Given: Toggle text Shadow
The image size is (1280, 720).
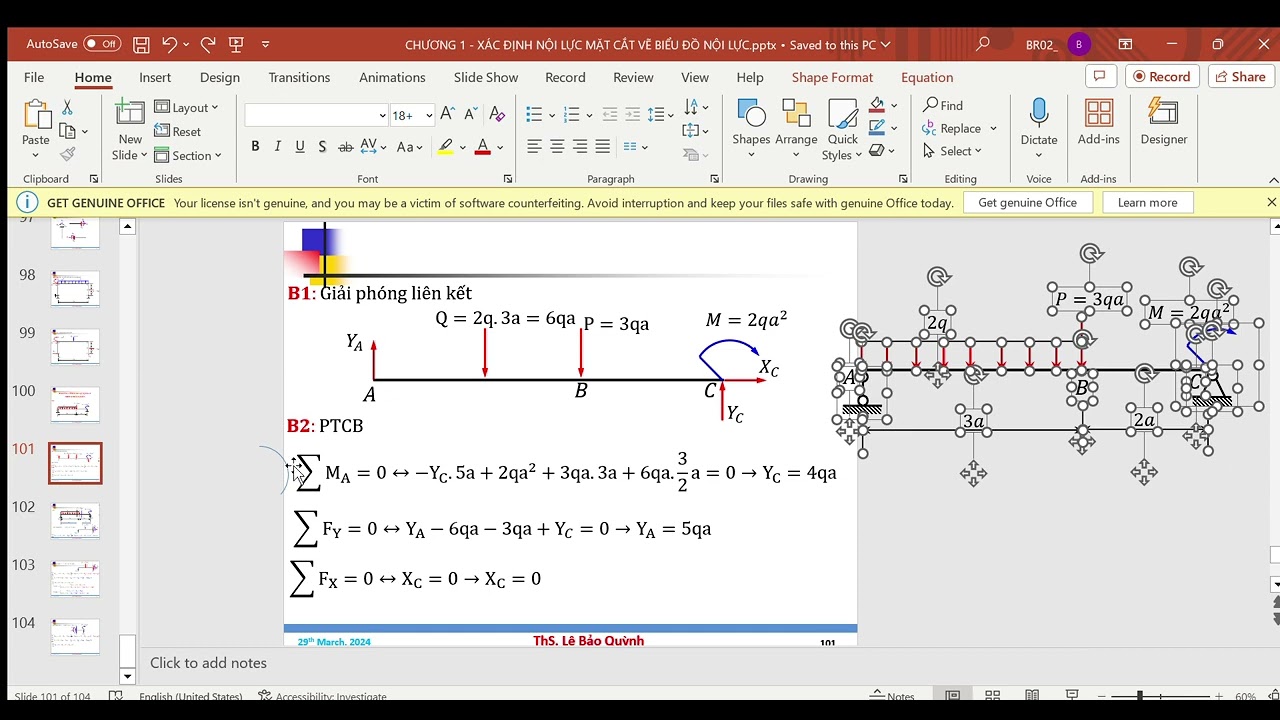Looking at the screenshot, I should [x=322, y=147].
